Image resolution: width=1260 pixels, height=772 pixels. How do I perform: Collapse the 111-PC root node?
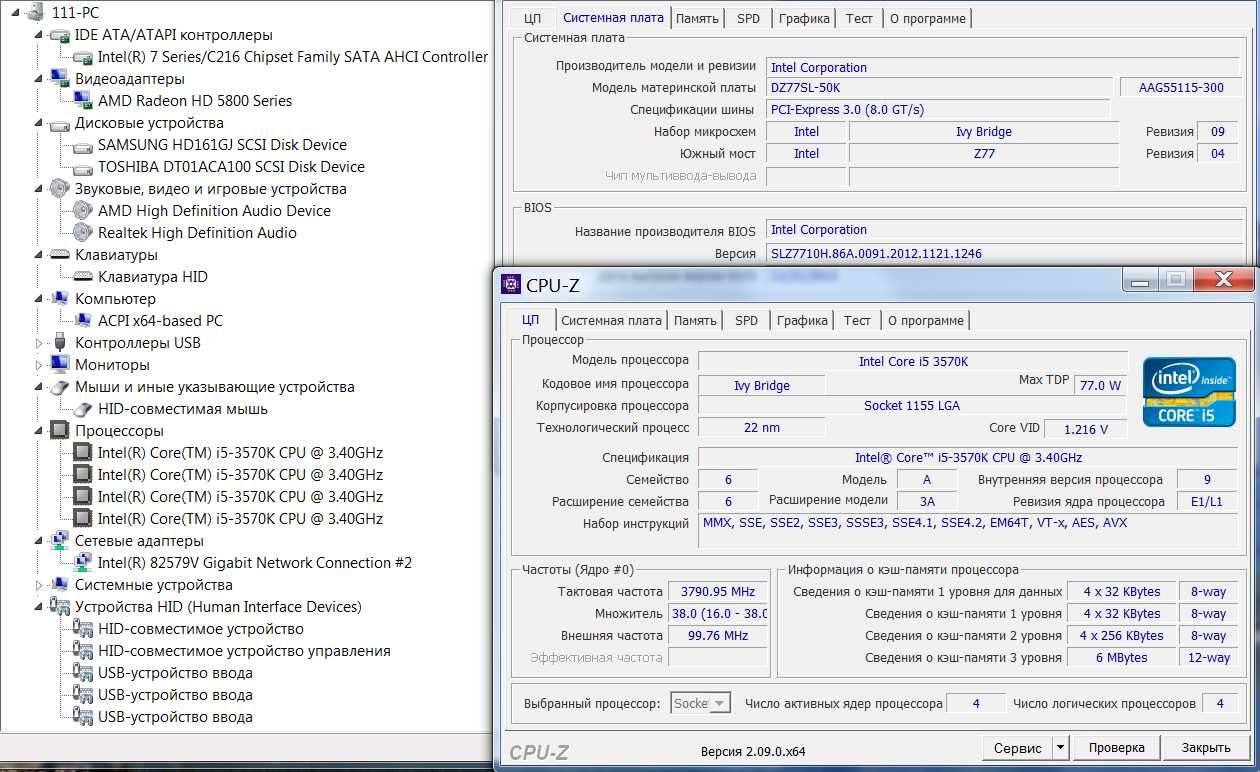pyautogui.click(x=14, y=13)
